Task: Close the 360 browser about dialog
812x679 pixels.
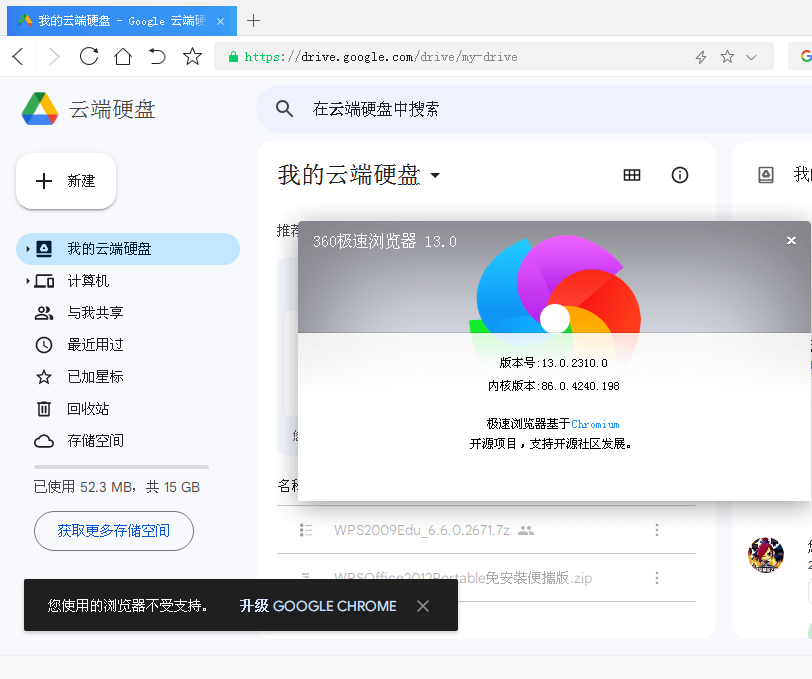Action: coord(791,240)
